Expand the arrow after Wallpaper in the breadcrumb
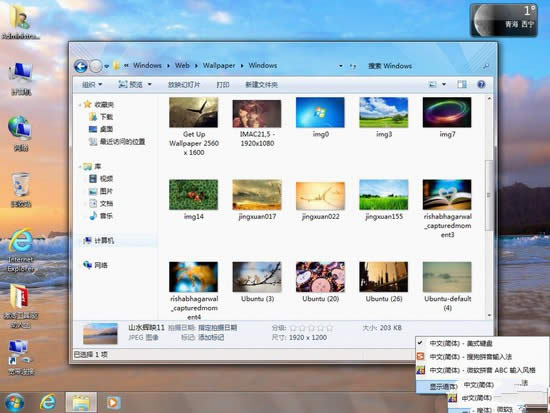 coord(242,66)
